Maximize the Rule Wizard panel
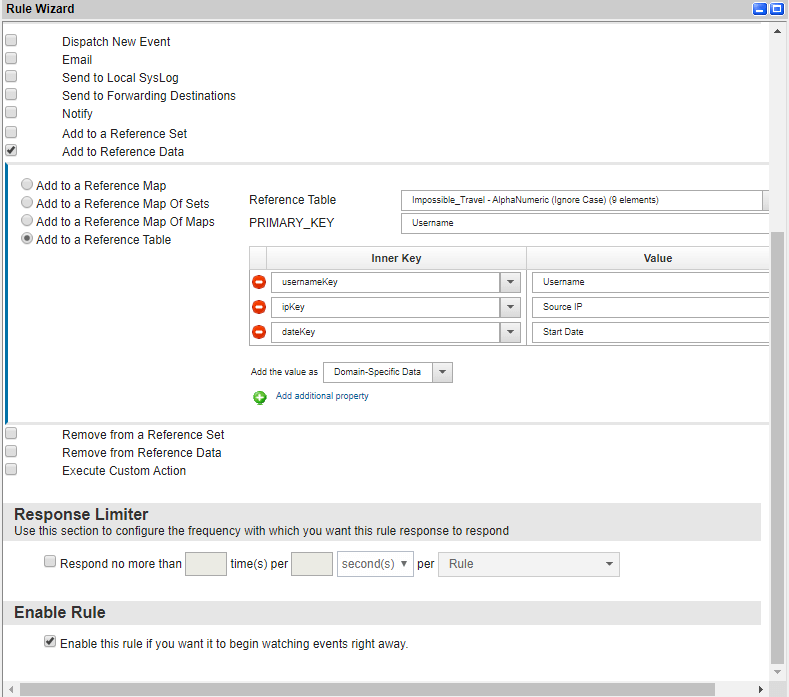789x697 pixels. click(776, 9)
